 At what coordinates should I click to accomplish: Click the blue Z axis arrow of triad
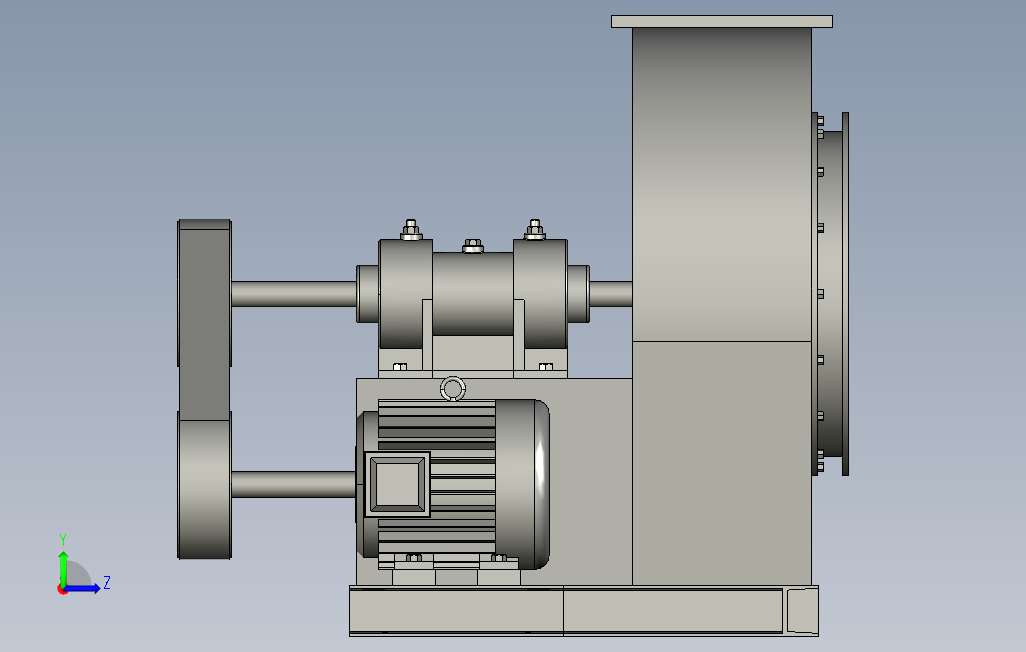[x=84, y=589]
